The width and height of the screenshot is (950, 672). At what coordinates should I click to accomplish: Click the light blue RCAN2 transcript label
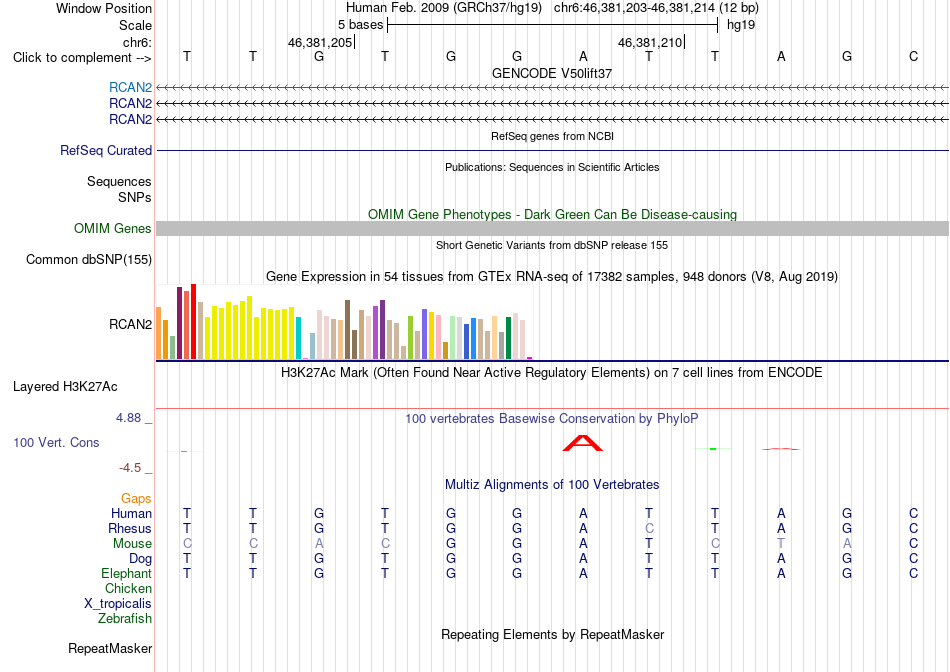coord(130,87)
